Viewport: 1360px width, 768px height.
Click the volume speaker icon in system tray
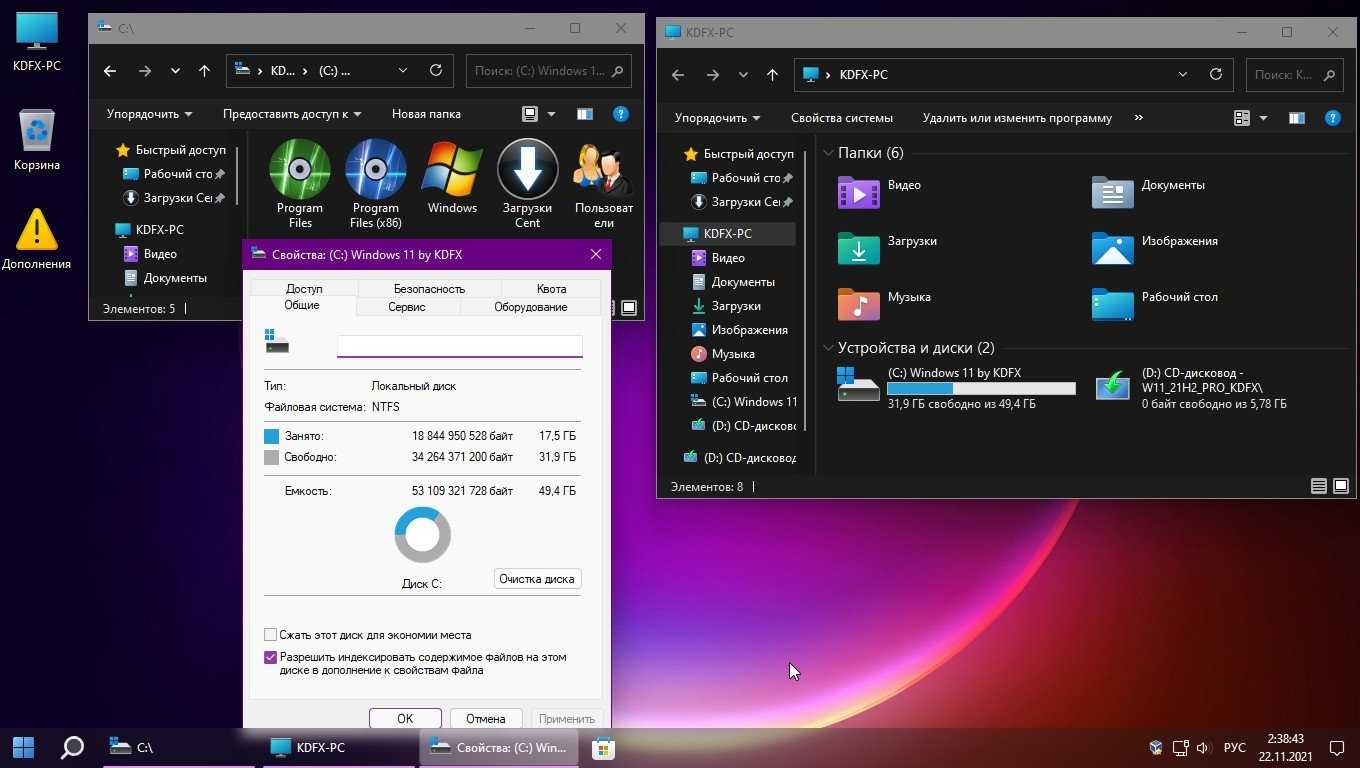click(1201, 747)
